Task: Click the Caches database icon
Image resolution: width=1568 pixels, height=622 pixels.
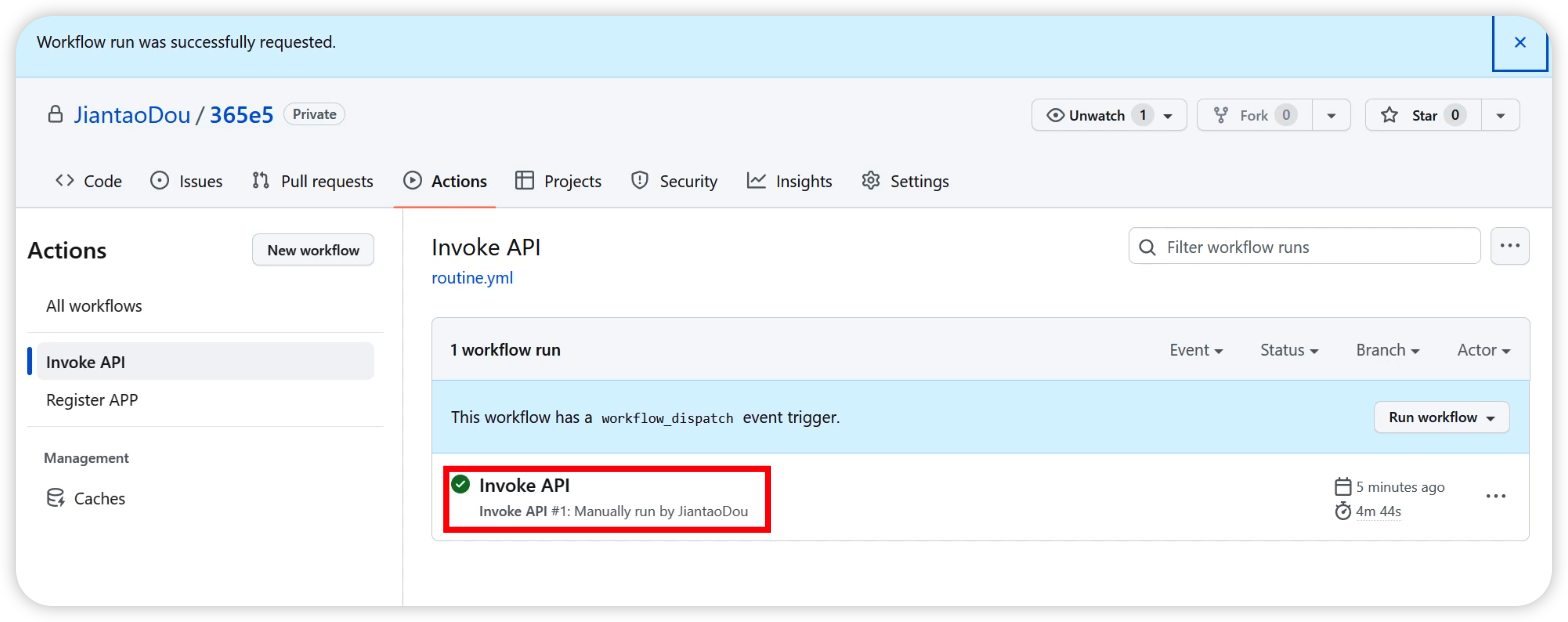Action: tap(56, 498)
